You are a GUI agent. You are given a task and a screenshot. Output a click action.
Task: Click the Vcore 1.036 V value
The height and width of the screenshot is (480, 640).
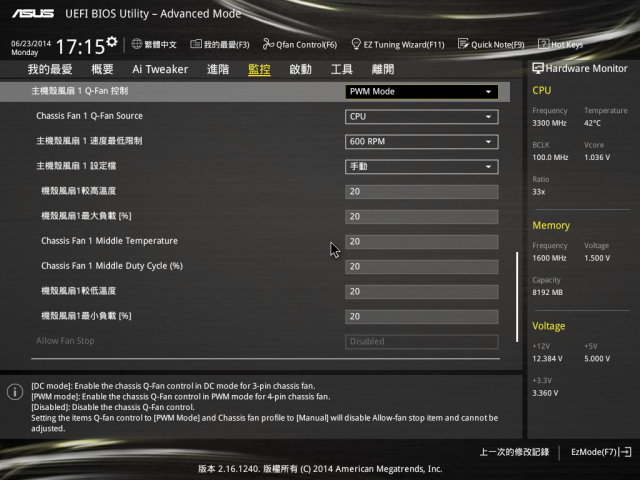point(597,157)
